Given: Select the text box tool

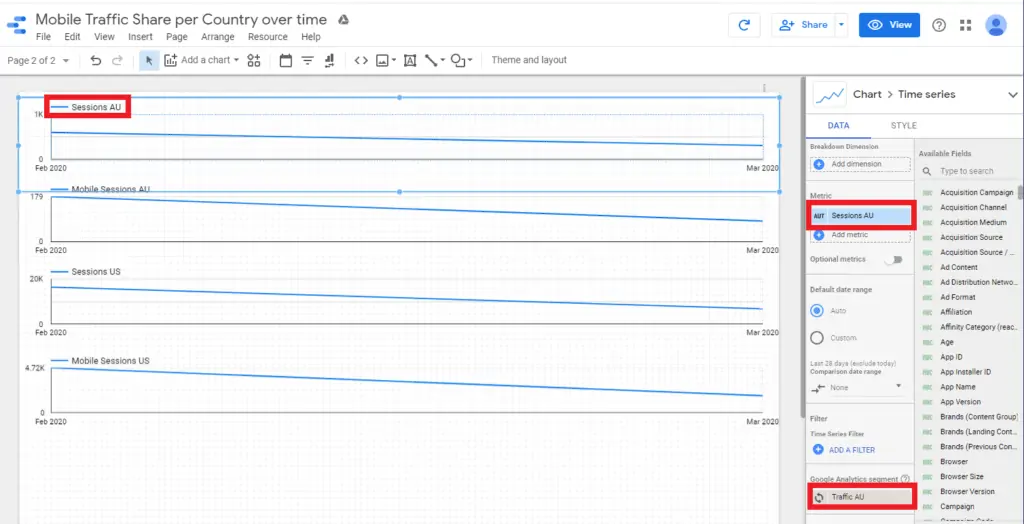Looking at the screenshot, I should click(x=409, y=60).
